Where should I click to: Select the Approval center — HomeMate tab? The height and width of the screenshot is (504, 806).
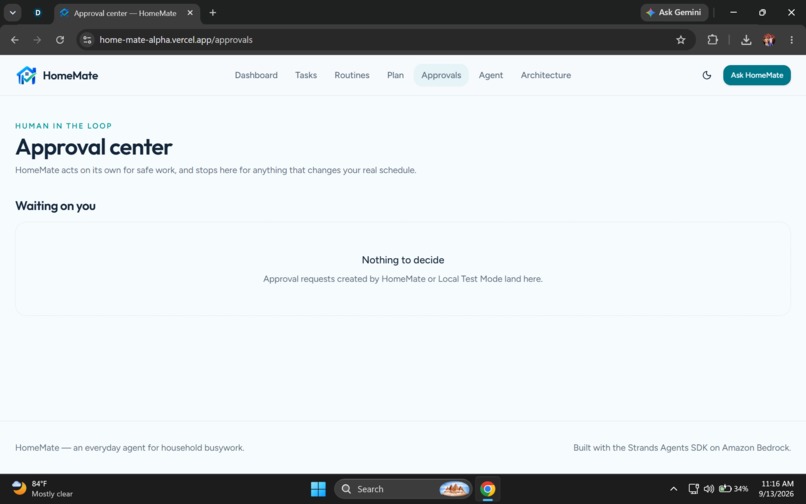click(x=125, y=13)
